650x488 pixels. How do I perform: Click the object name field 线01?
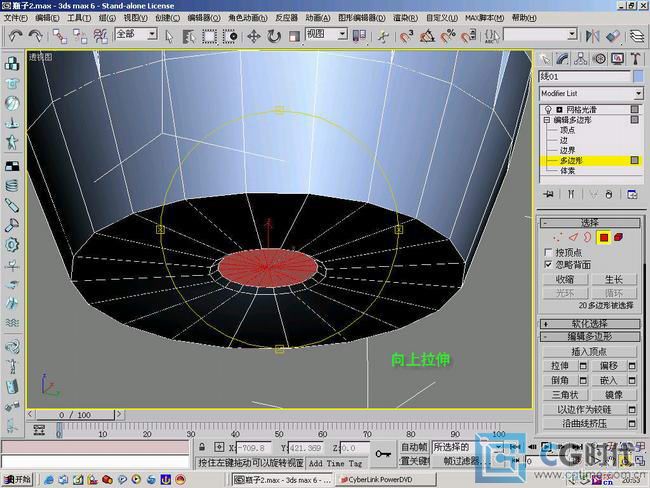tap(585, 76)
